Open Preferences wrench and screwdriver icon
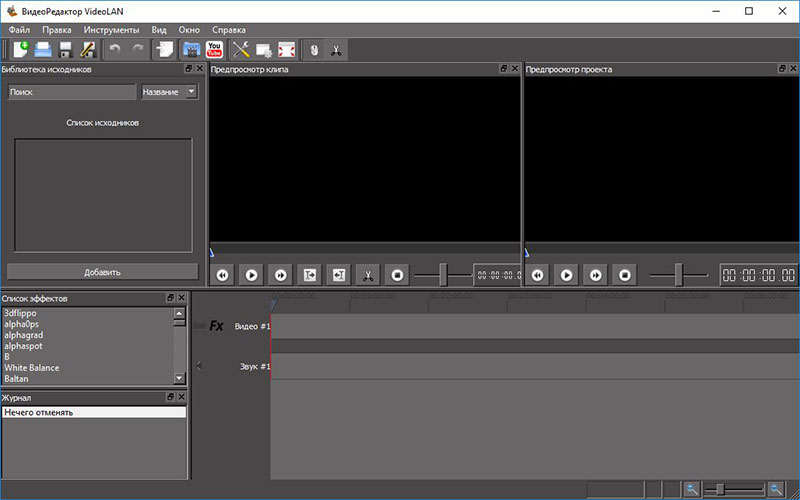Image resolution: width=800 pixels, height=500 pixels. (241, 49)
